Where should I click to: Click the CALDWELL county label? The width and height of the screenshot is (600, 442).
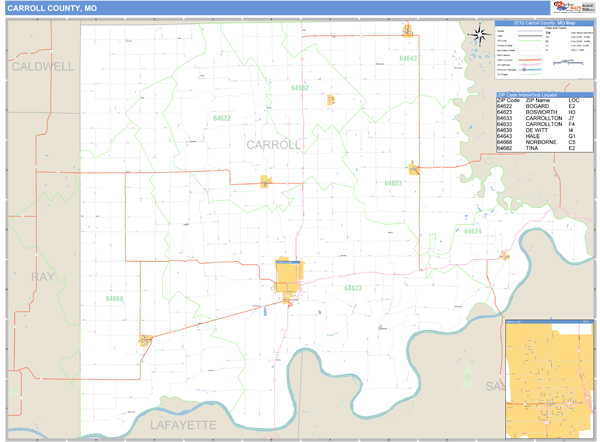pyautogui.click(x=42, y=66)
